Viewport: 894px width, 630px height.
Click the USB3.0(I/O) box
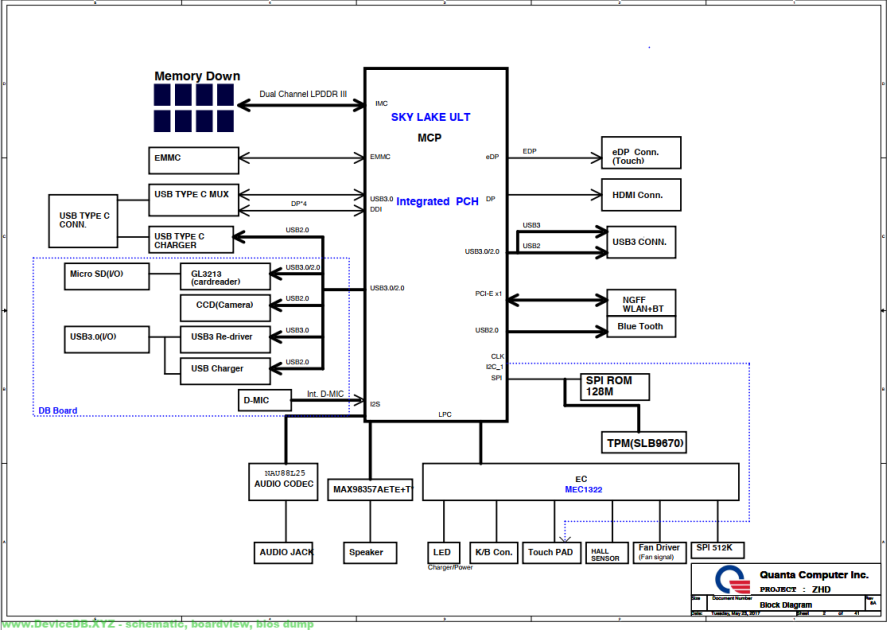pos(107,339)
